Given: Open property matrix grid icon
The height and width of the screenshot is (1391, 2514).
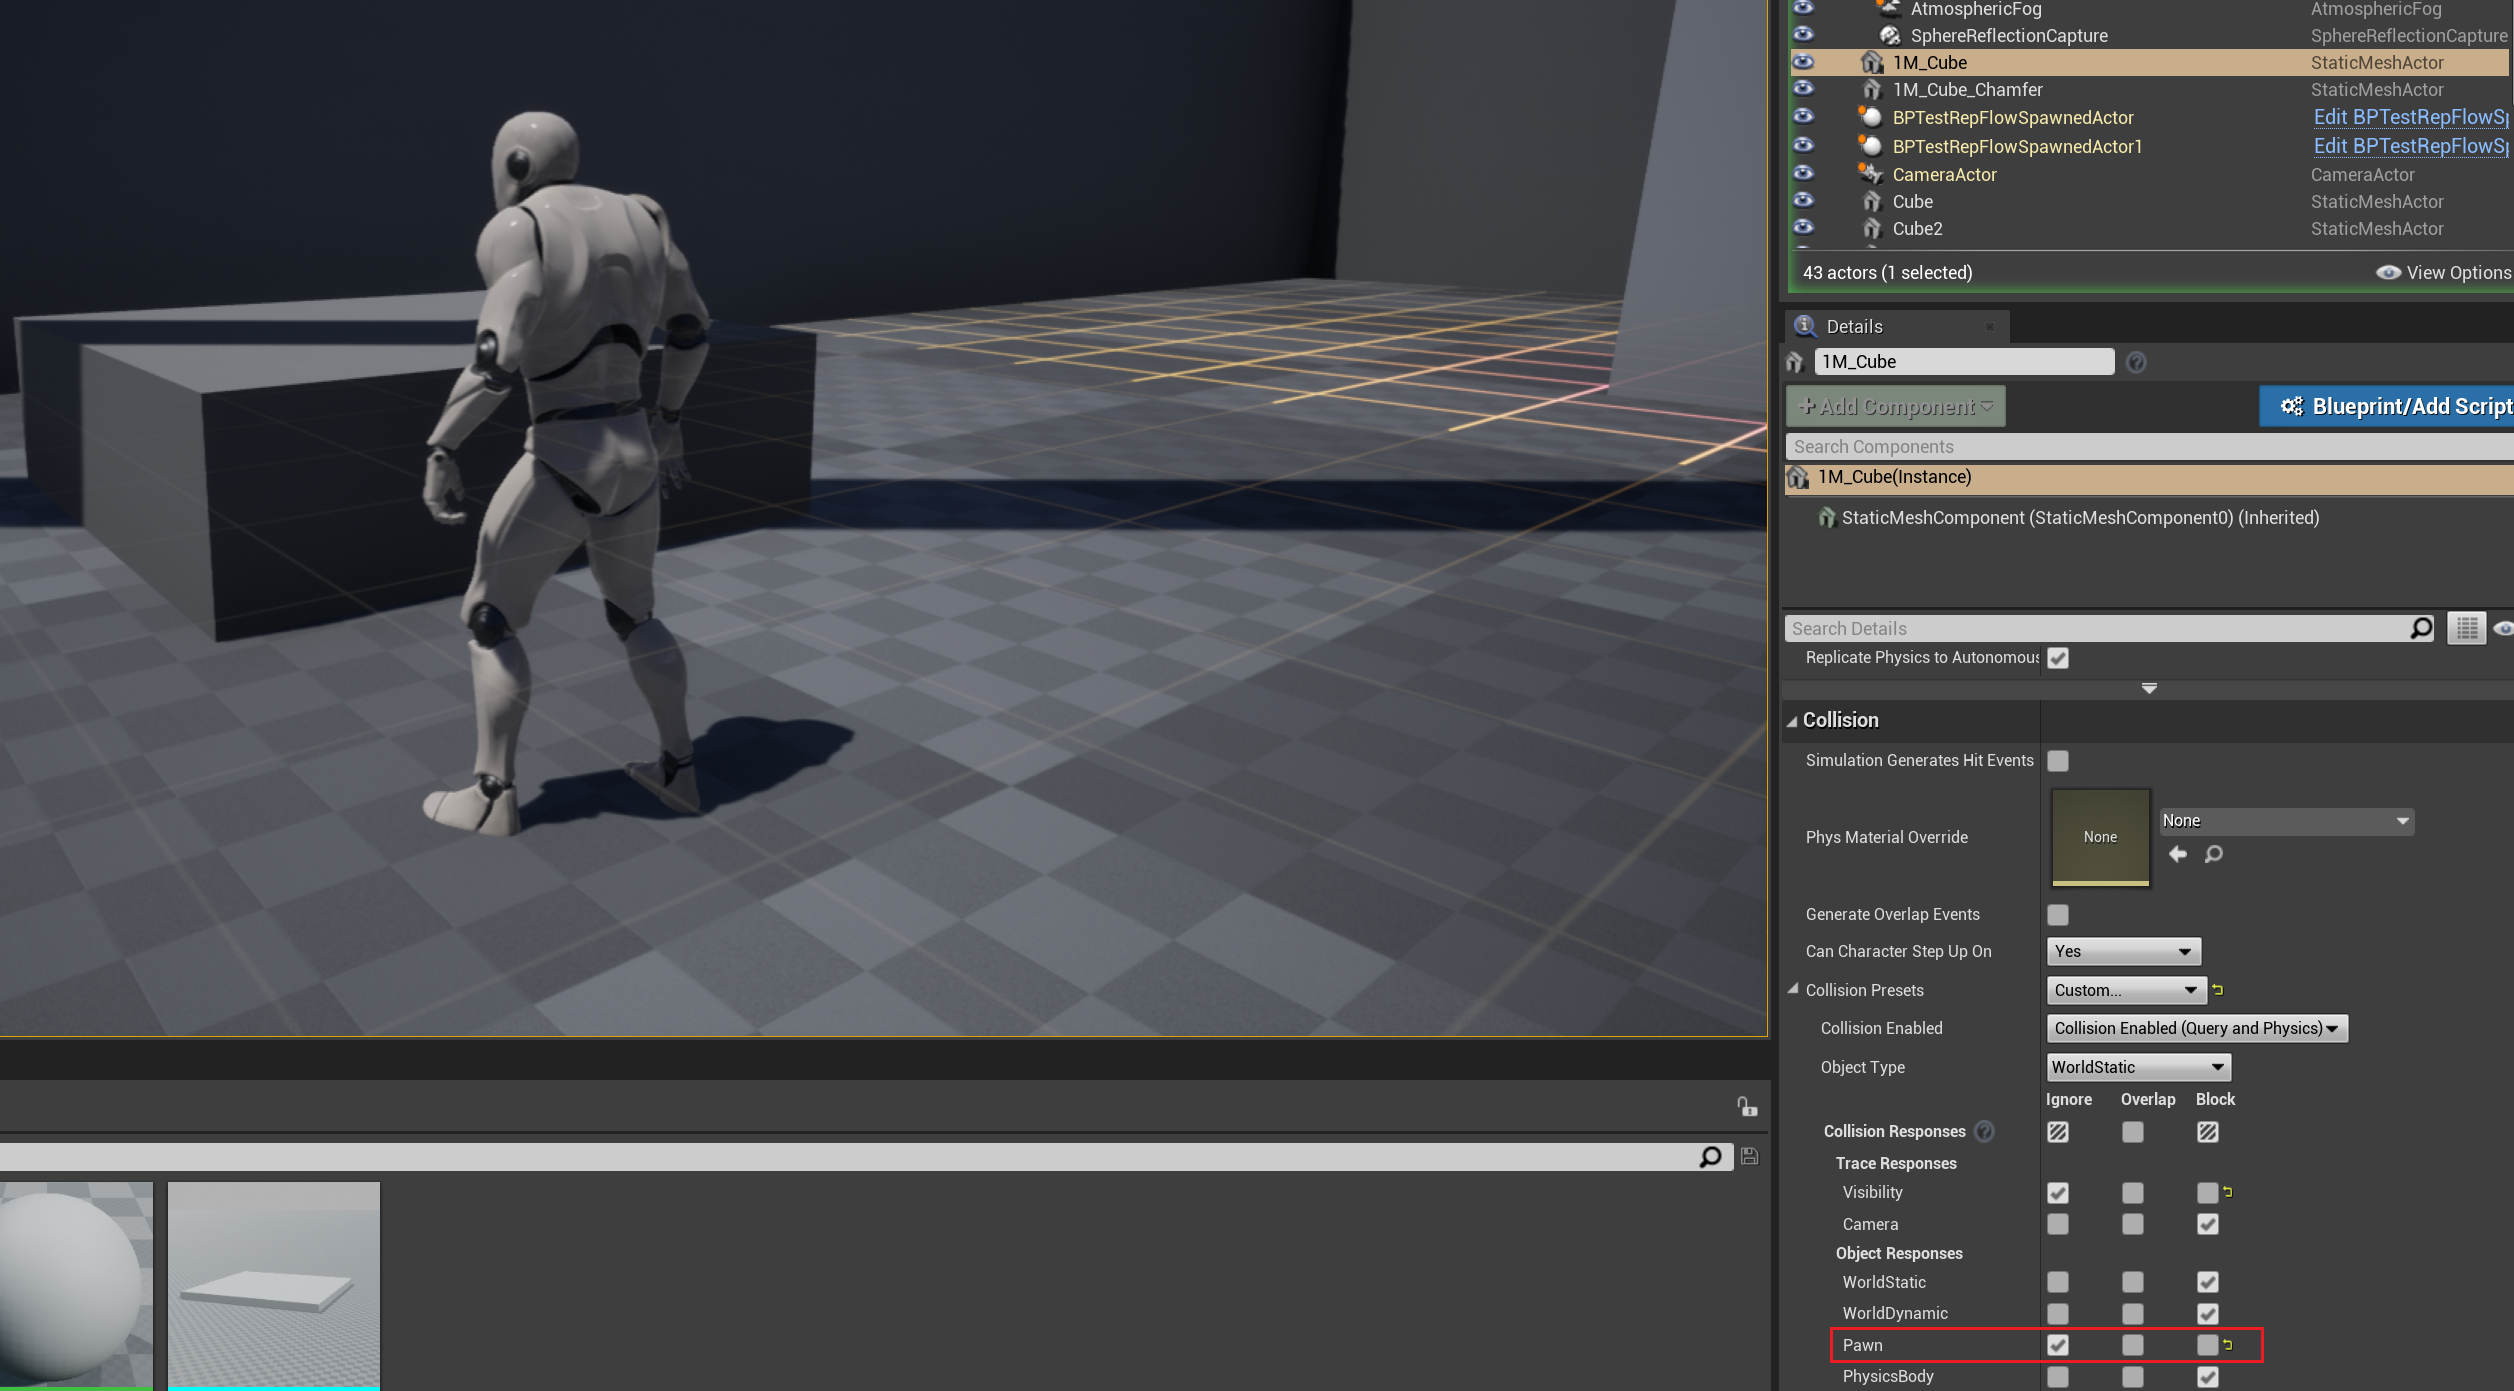Looking at the screenshot, I should 2466,628.
